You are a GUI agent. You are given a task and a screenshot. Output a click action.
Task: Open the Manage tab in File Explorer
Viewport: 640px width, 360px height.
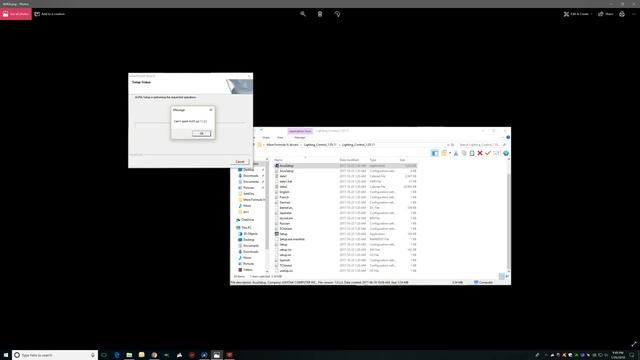300,138
